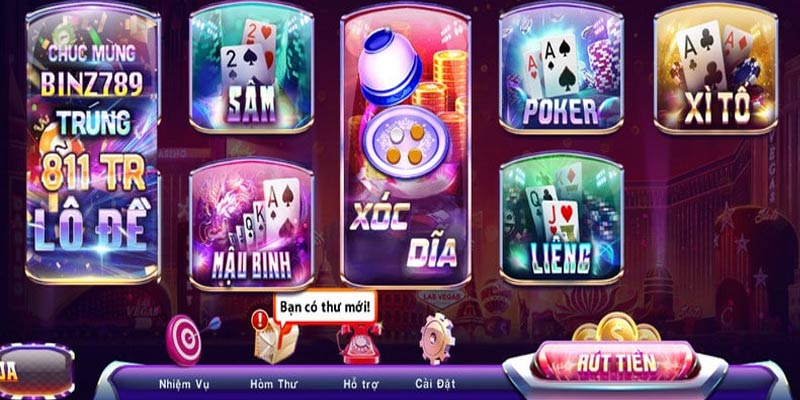Click the gold coins above Rút Tiền
The image size is (800, 400).
point(616,327)
